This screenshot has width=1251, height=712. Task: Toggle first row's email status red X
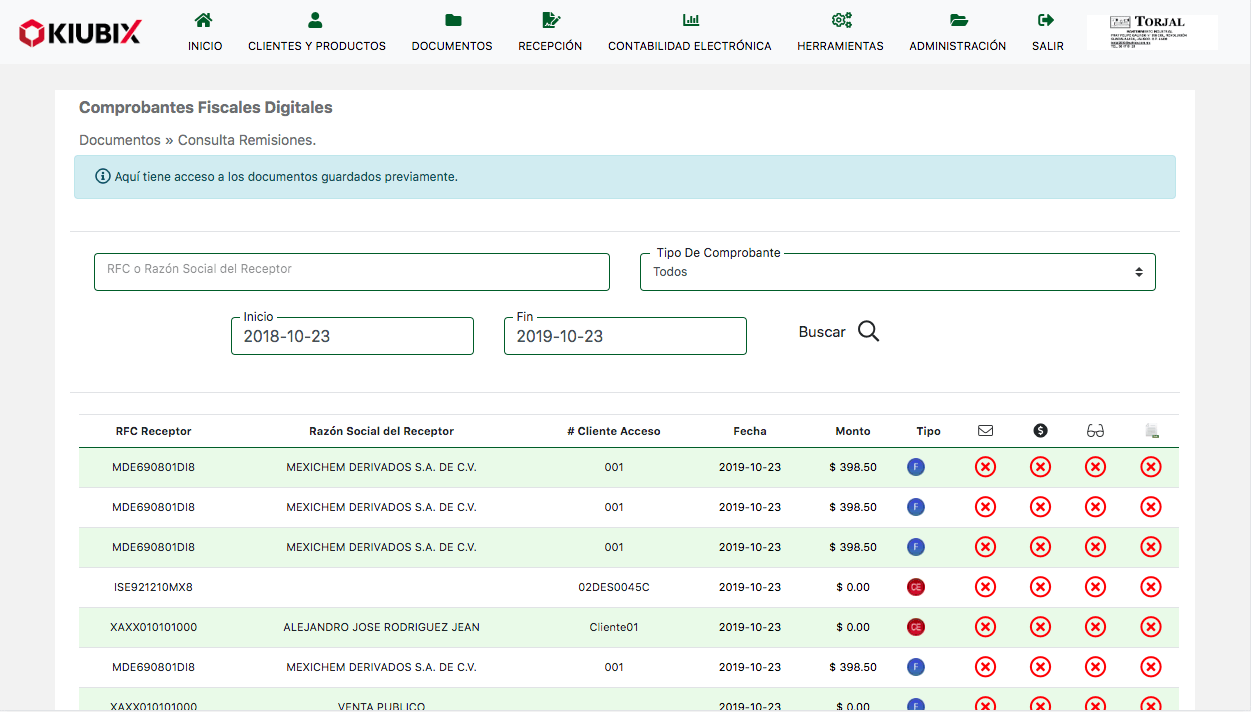tap(985, 467)
